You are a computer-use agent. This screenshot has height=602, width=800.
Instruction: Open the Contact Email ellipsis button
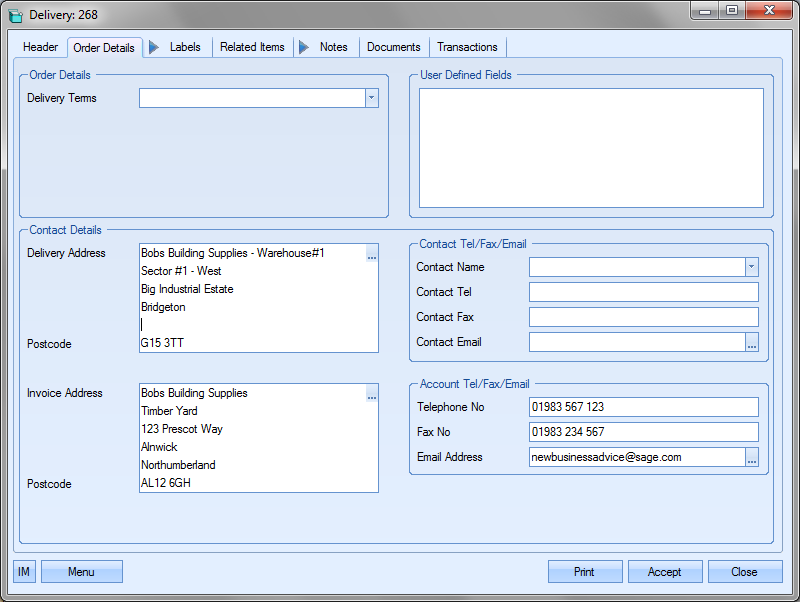[752, 343]
